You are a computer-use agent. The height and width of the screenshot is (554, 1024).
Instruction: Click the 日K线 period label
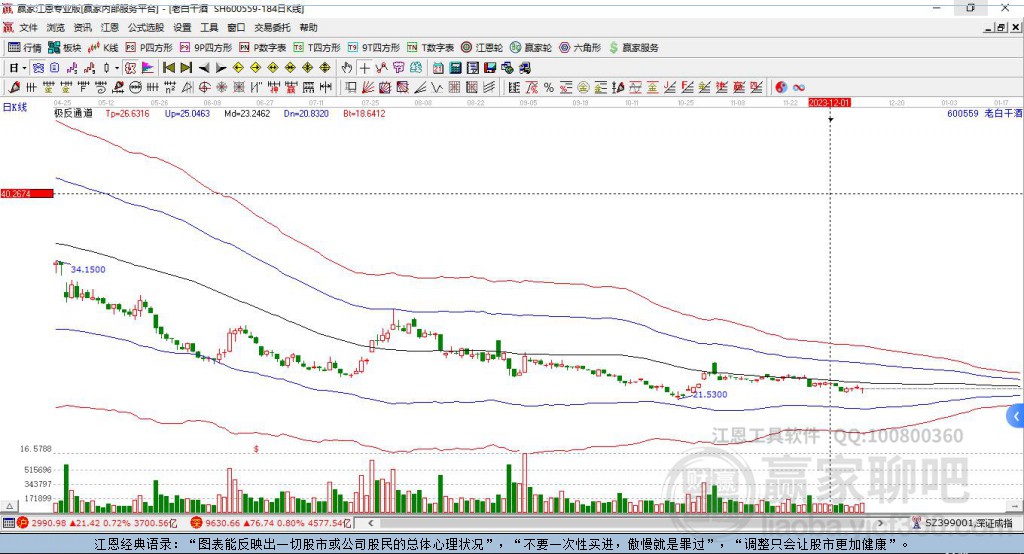[15, 107]
